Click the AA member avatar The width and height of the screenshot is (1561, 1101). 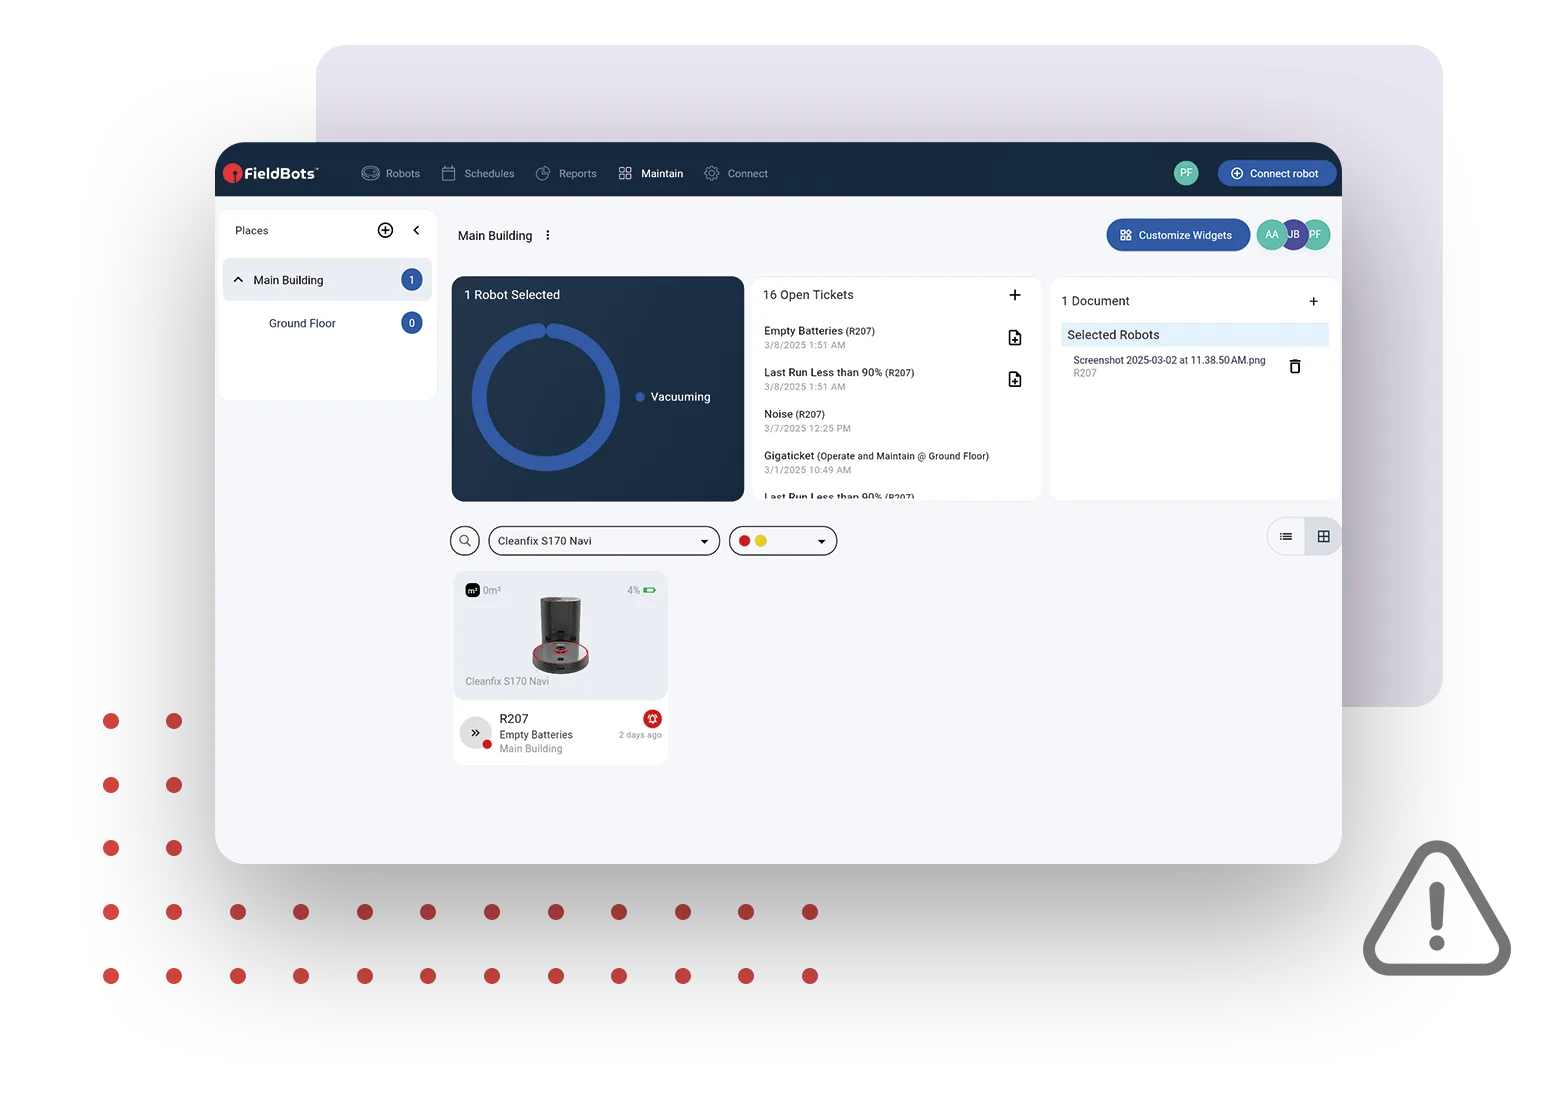click(x=1270, y=235)
